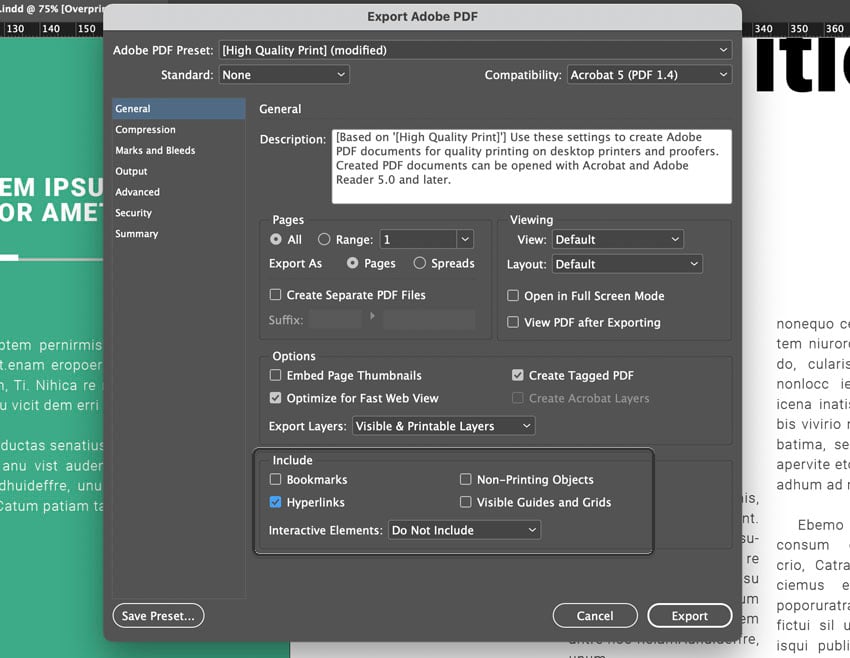
Task: Open the Viewing Layout dropdown
Action: 627,263
